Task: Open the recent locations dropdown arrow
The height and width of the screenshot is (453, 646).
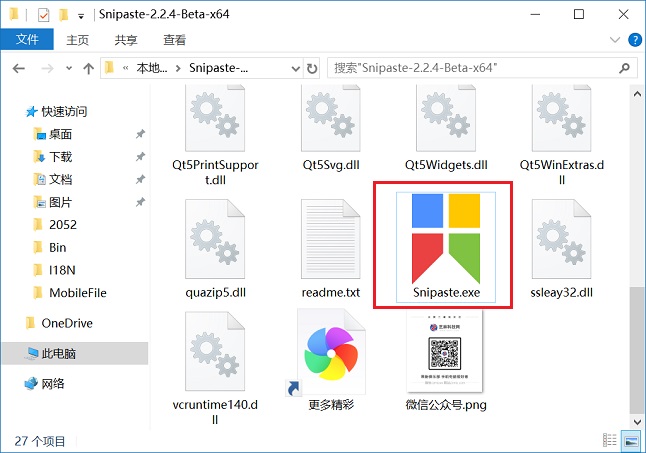Action: 69,68
